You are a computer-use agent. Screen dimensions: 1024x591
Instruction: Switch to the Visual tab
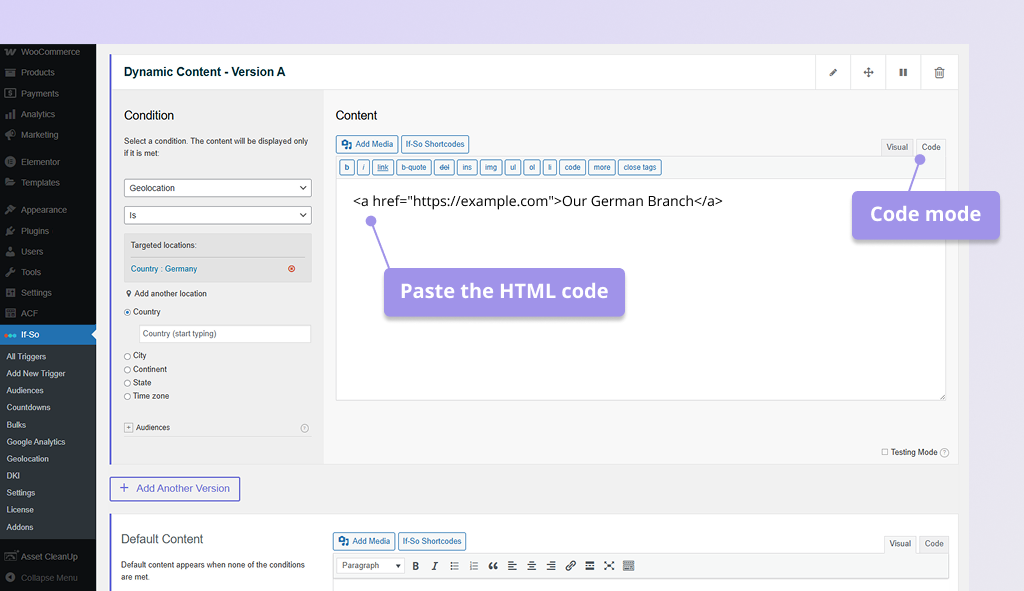coord(897,146)
